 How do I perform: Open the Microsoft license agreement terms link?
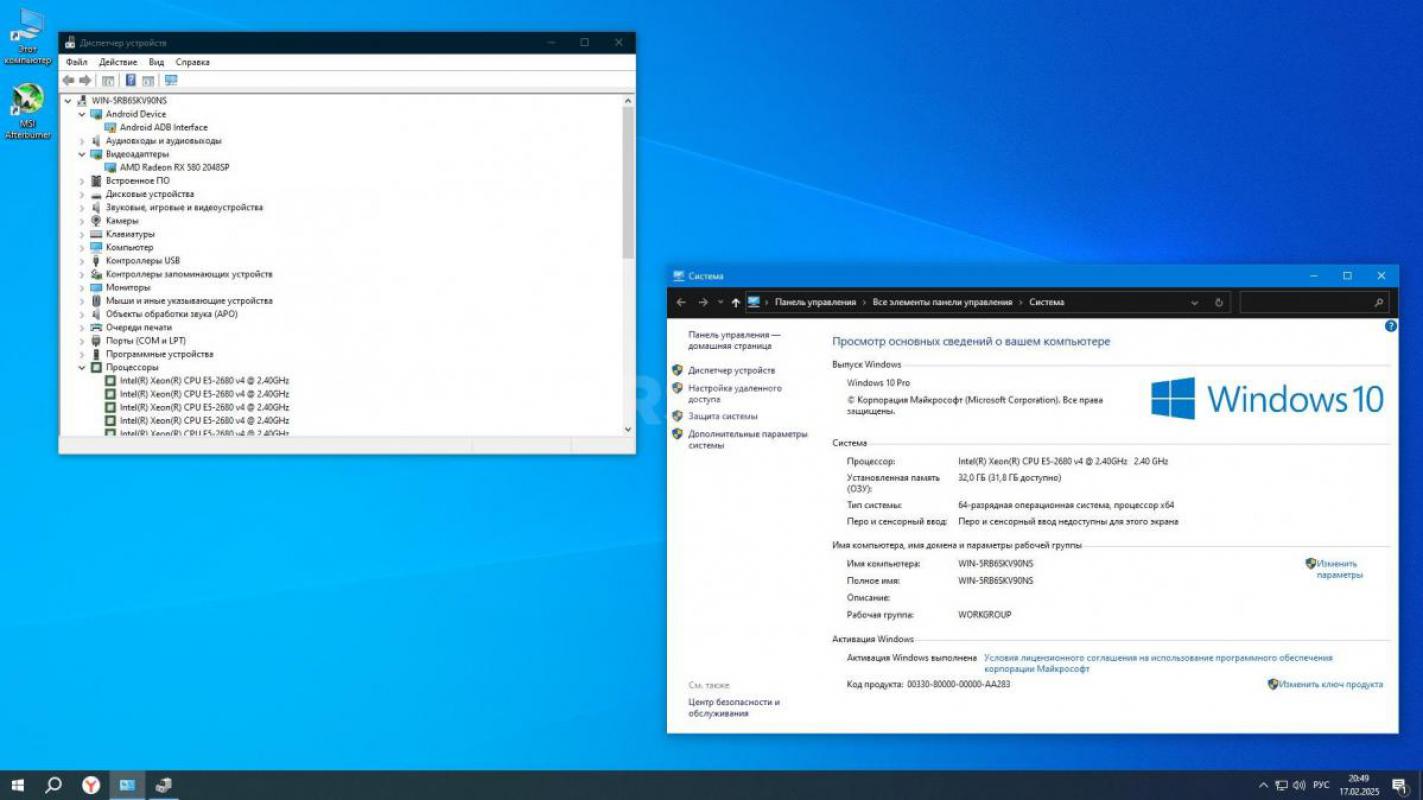[1158, 663]
